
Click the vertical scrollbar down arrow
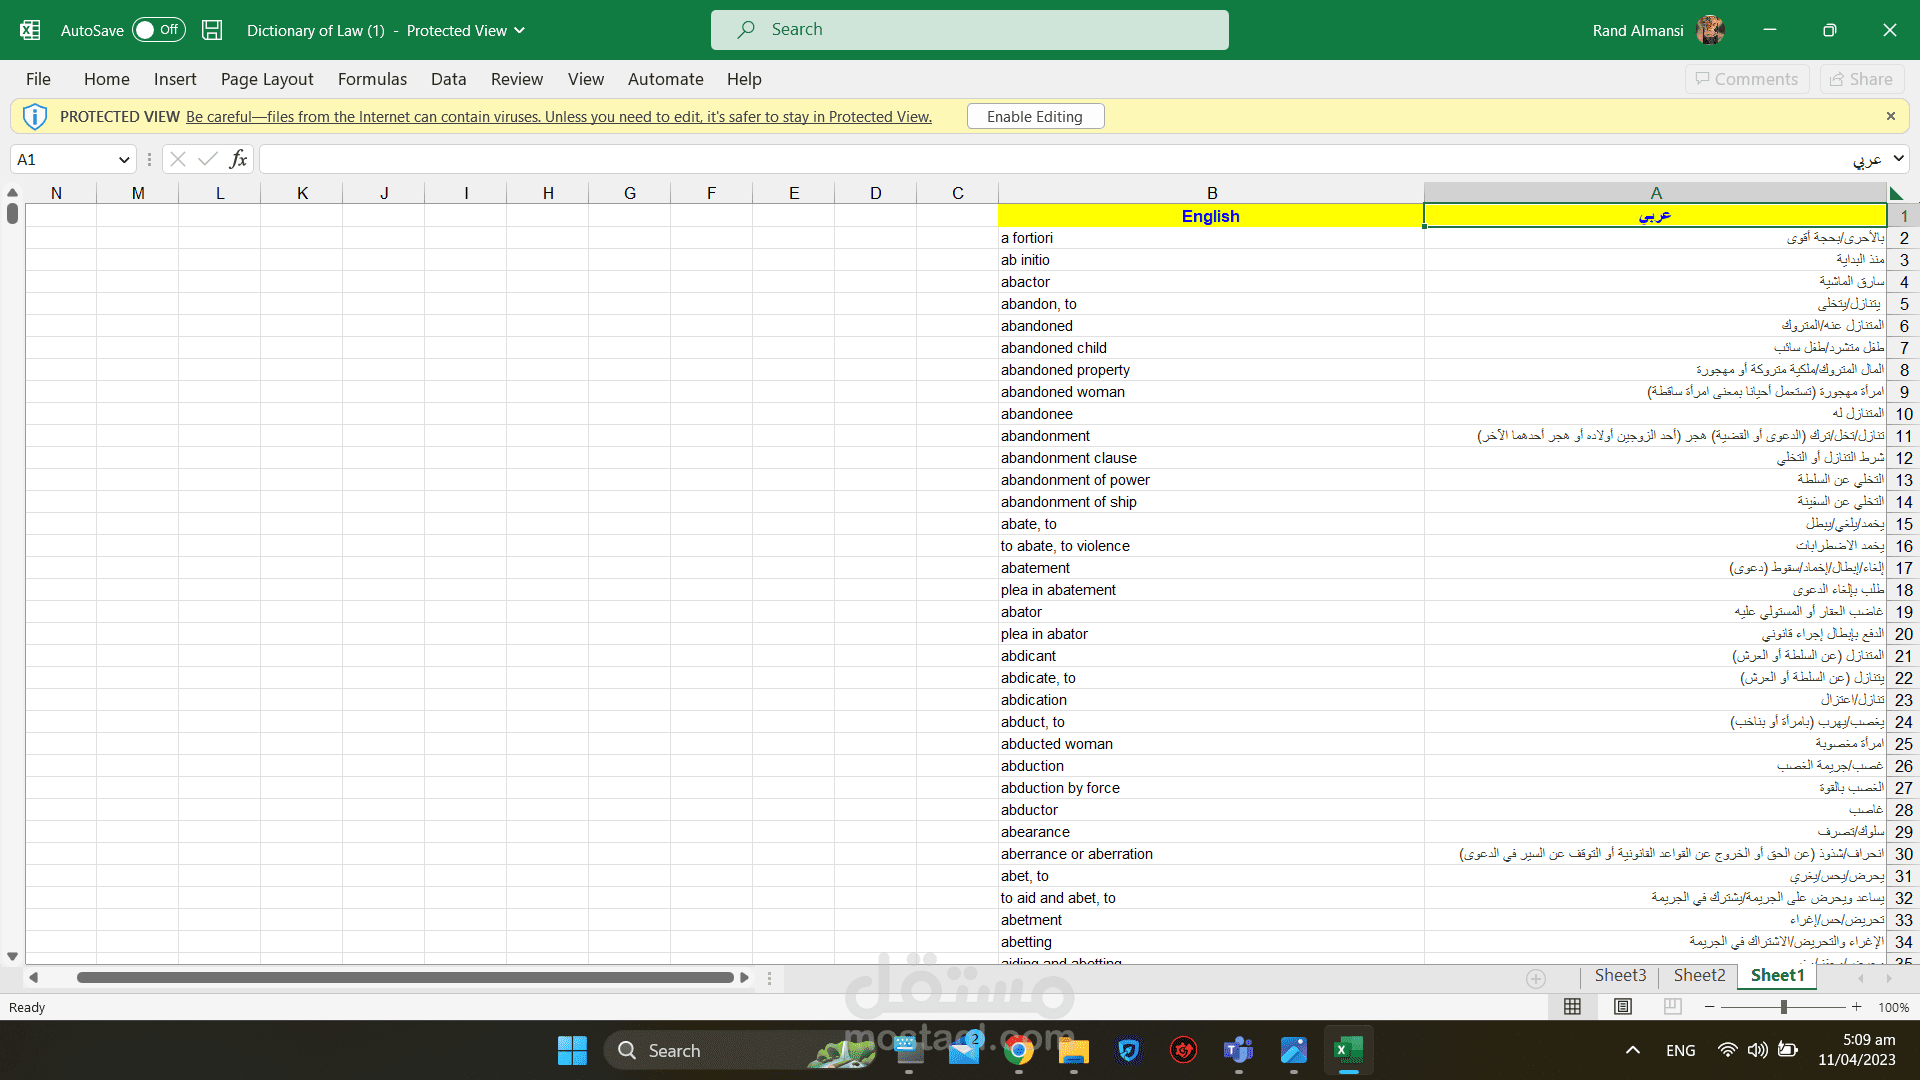12,956
